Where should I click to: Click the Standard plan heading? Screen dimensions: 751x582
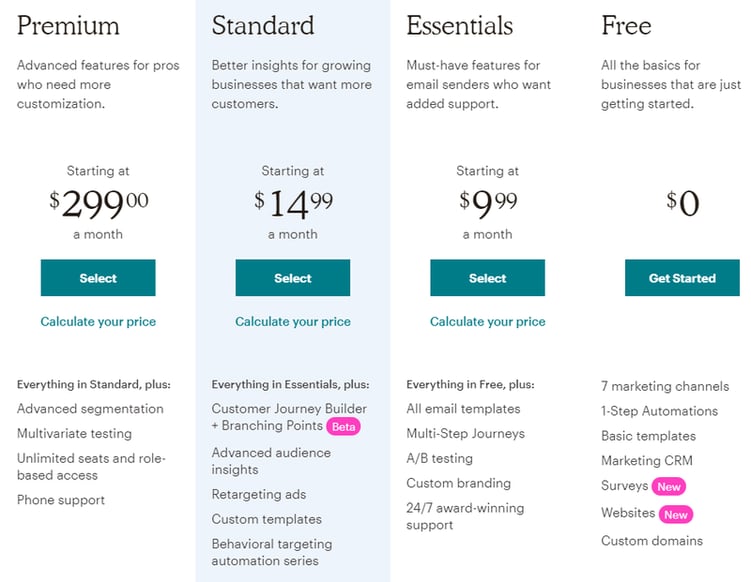click(263, 26)
